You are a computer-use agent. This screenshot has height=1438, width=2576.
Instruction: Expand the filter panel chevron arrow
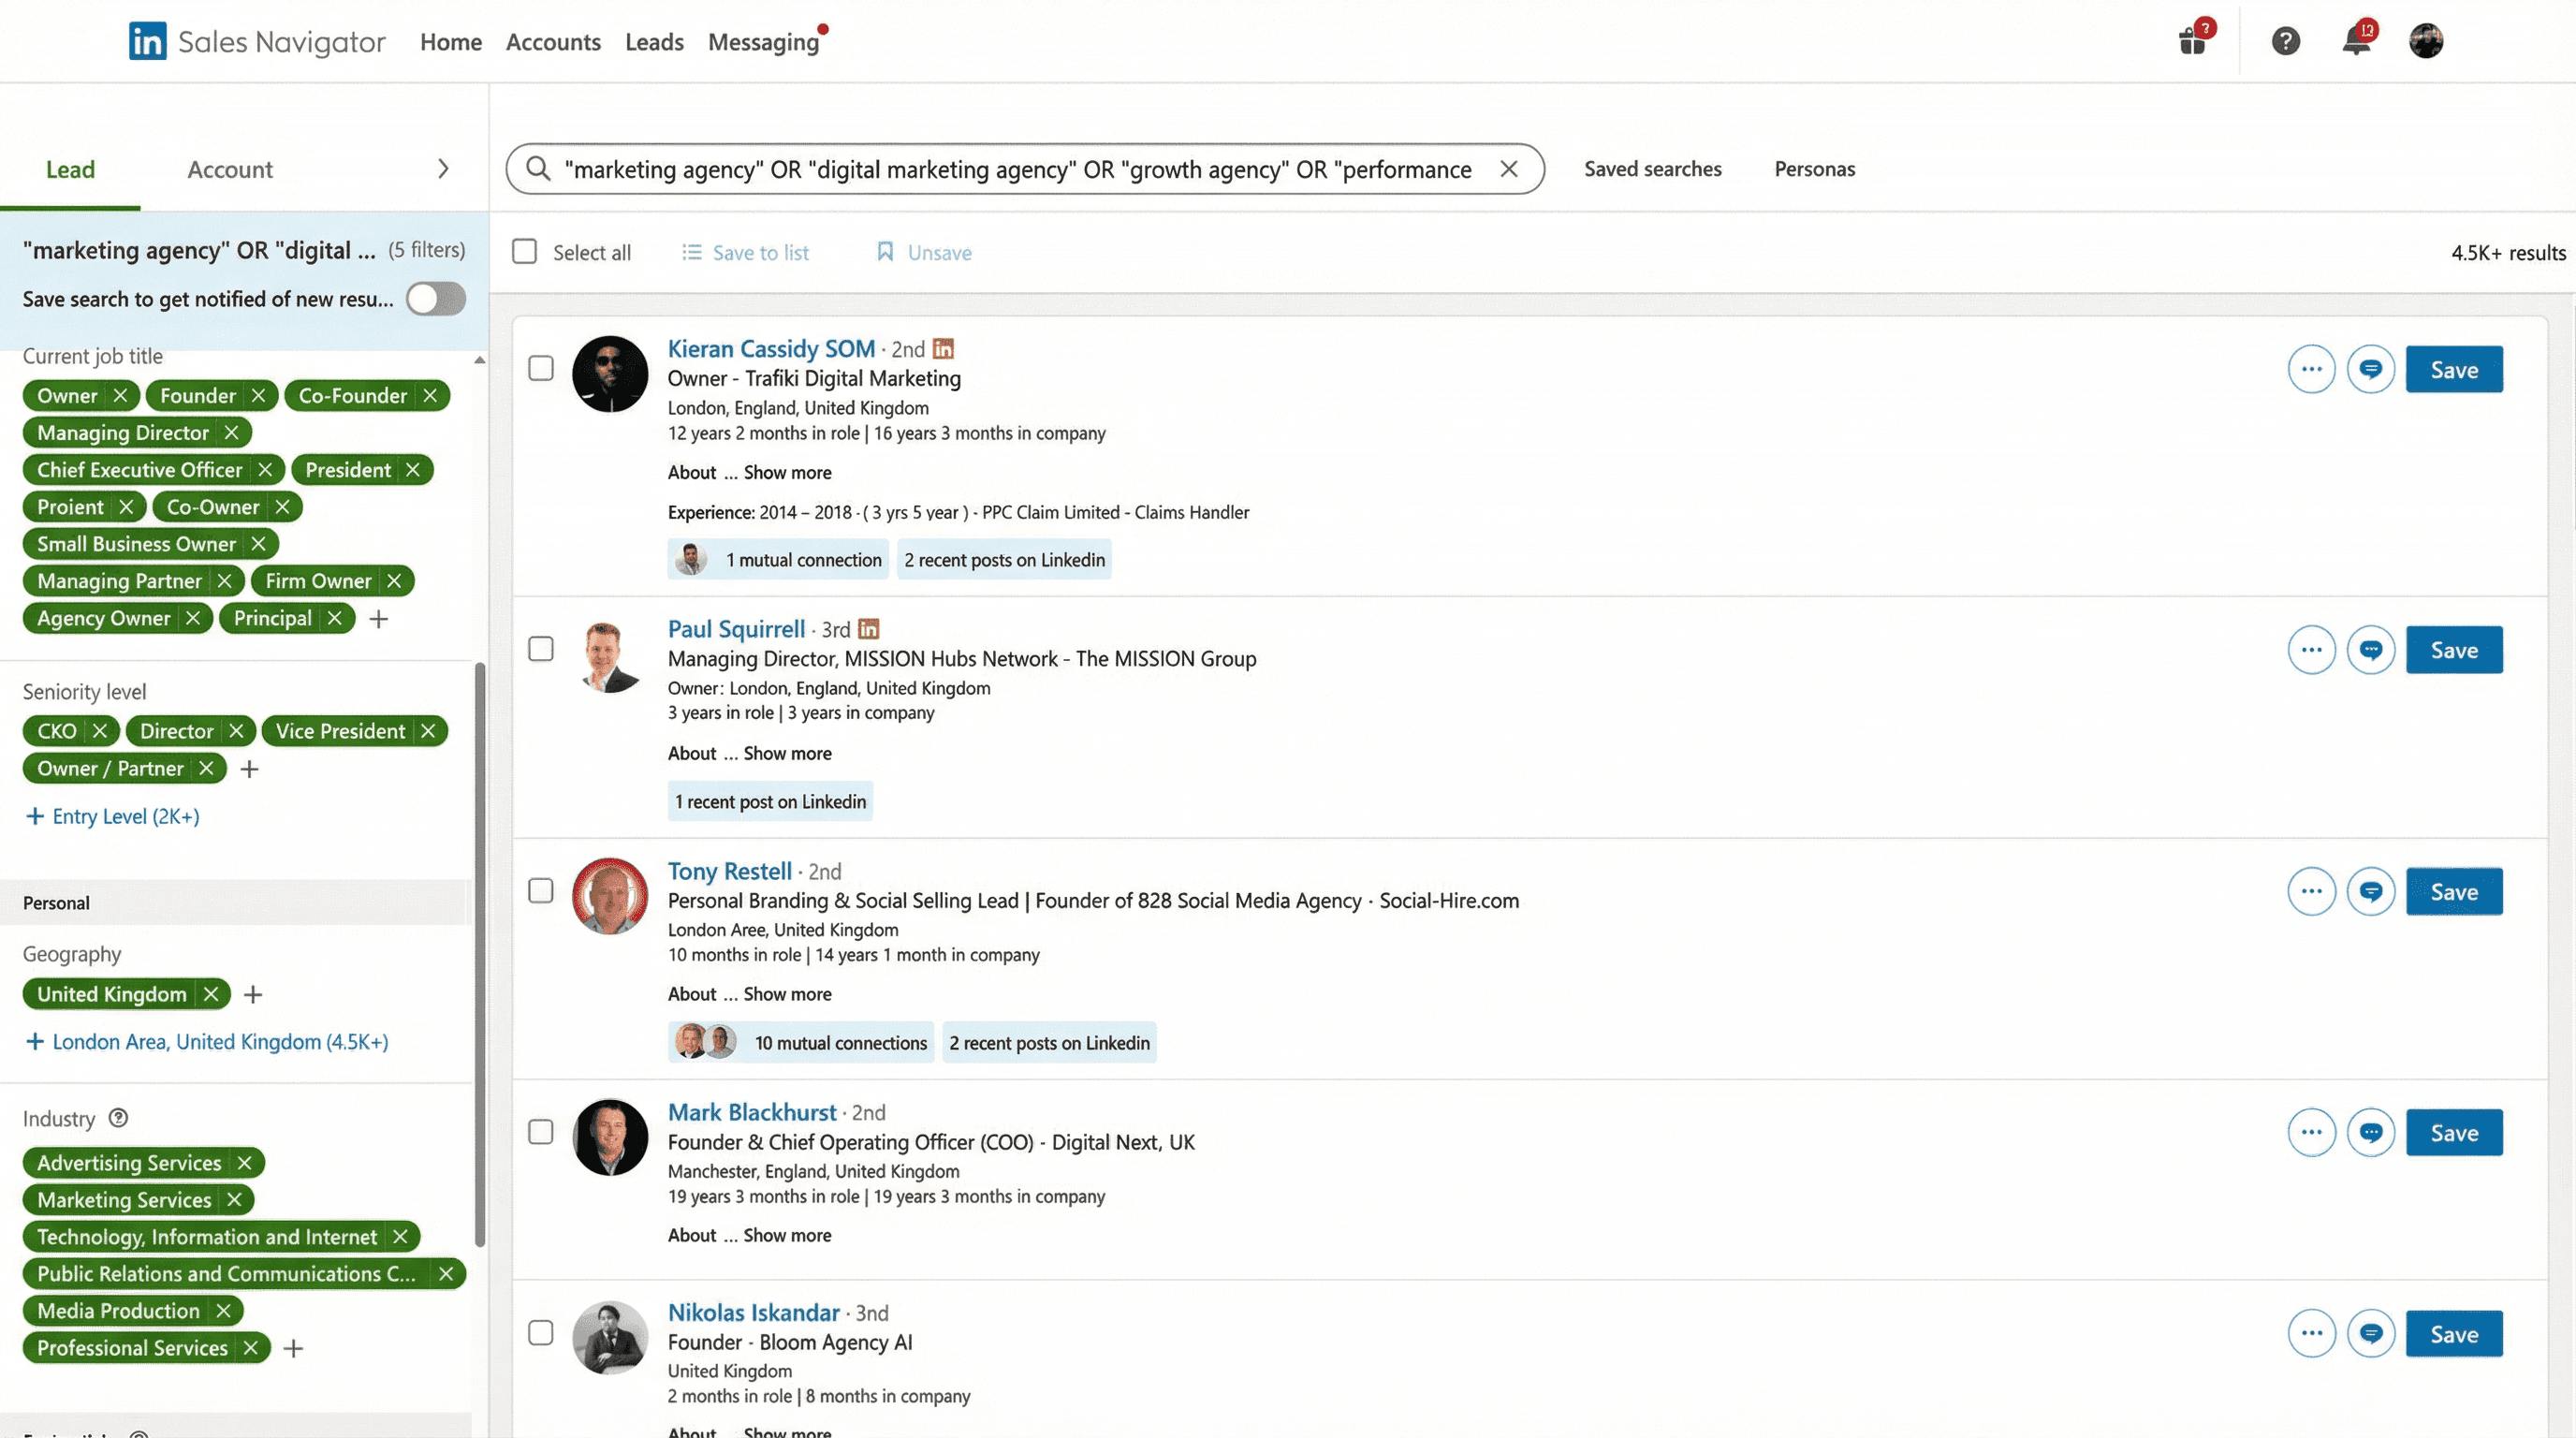tap(443, 169)
